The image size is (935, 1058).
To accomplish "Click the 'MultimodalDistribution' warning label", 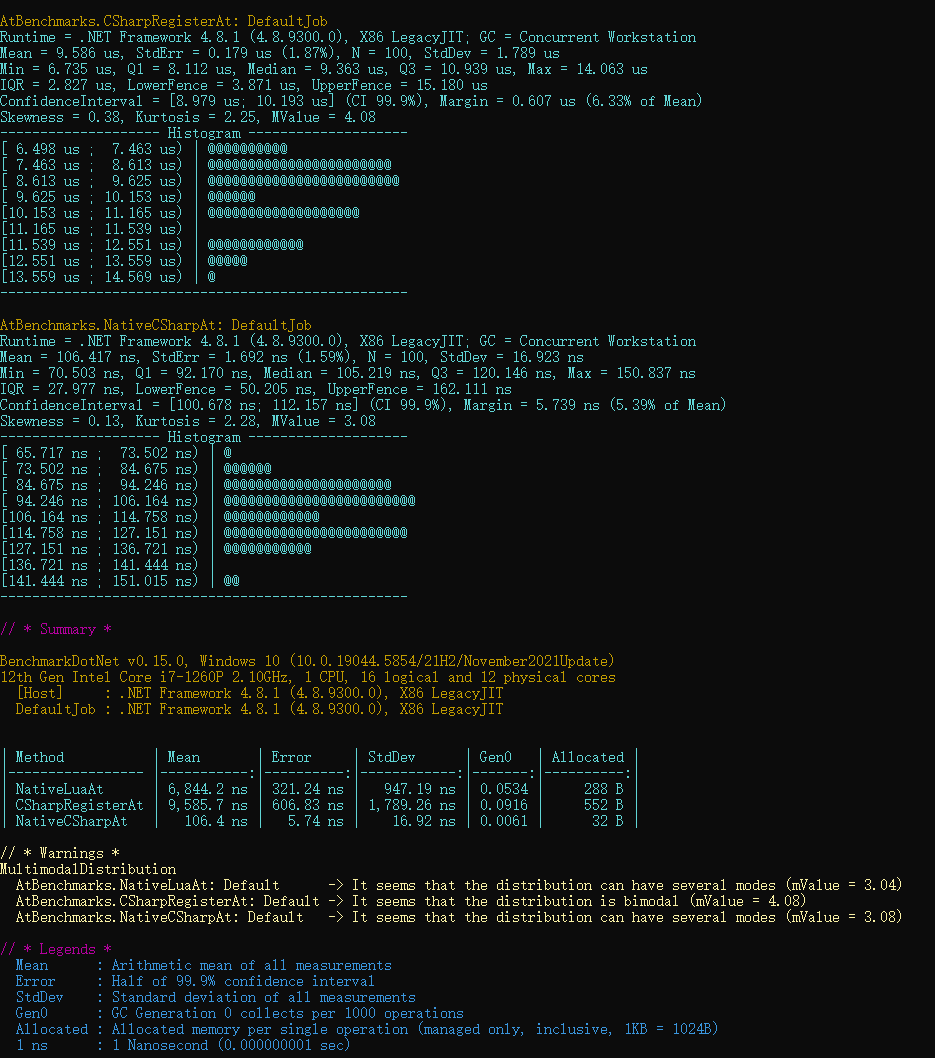I will pyautogui.click(x=88, y=870).
